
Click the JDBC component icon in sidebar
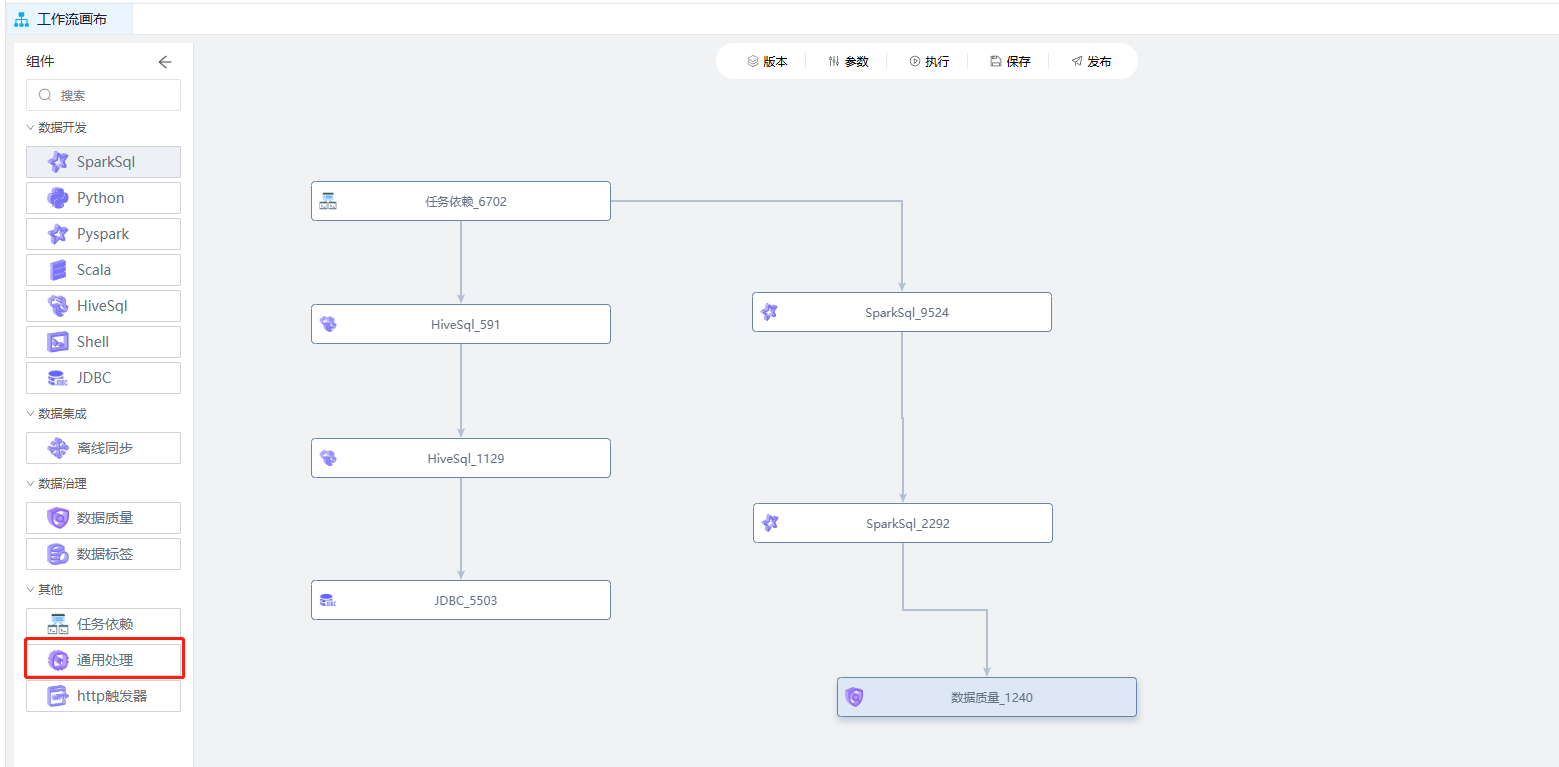click(58, 378)
